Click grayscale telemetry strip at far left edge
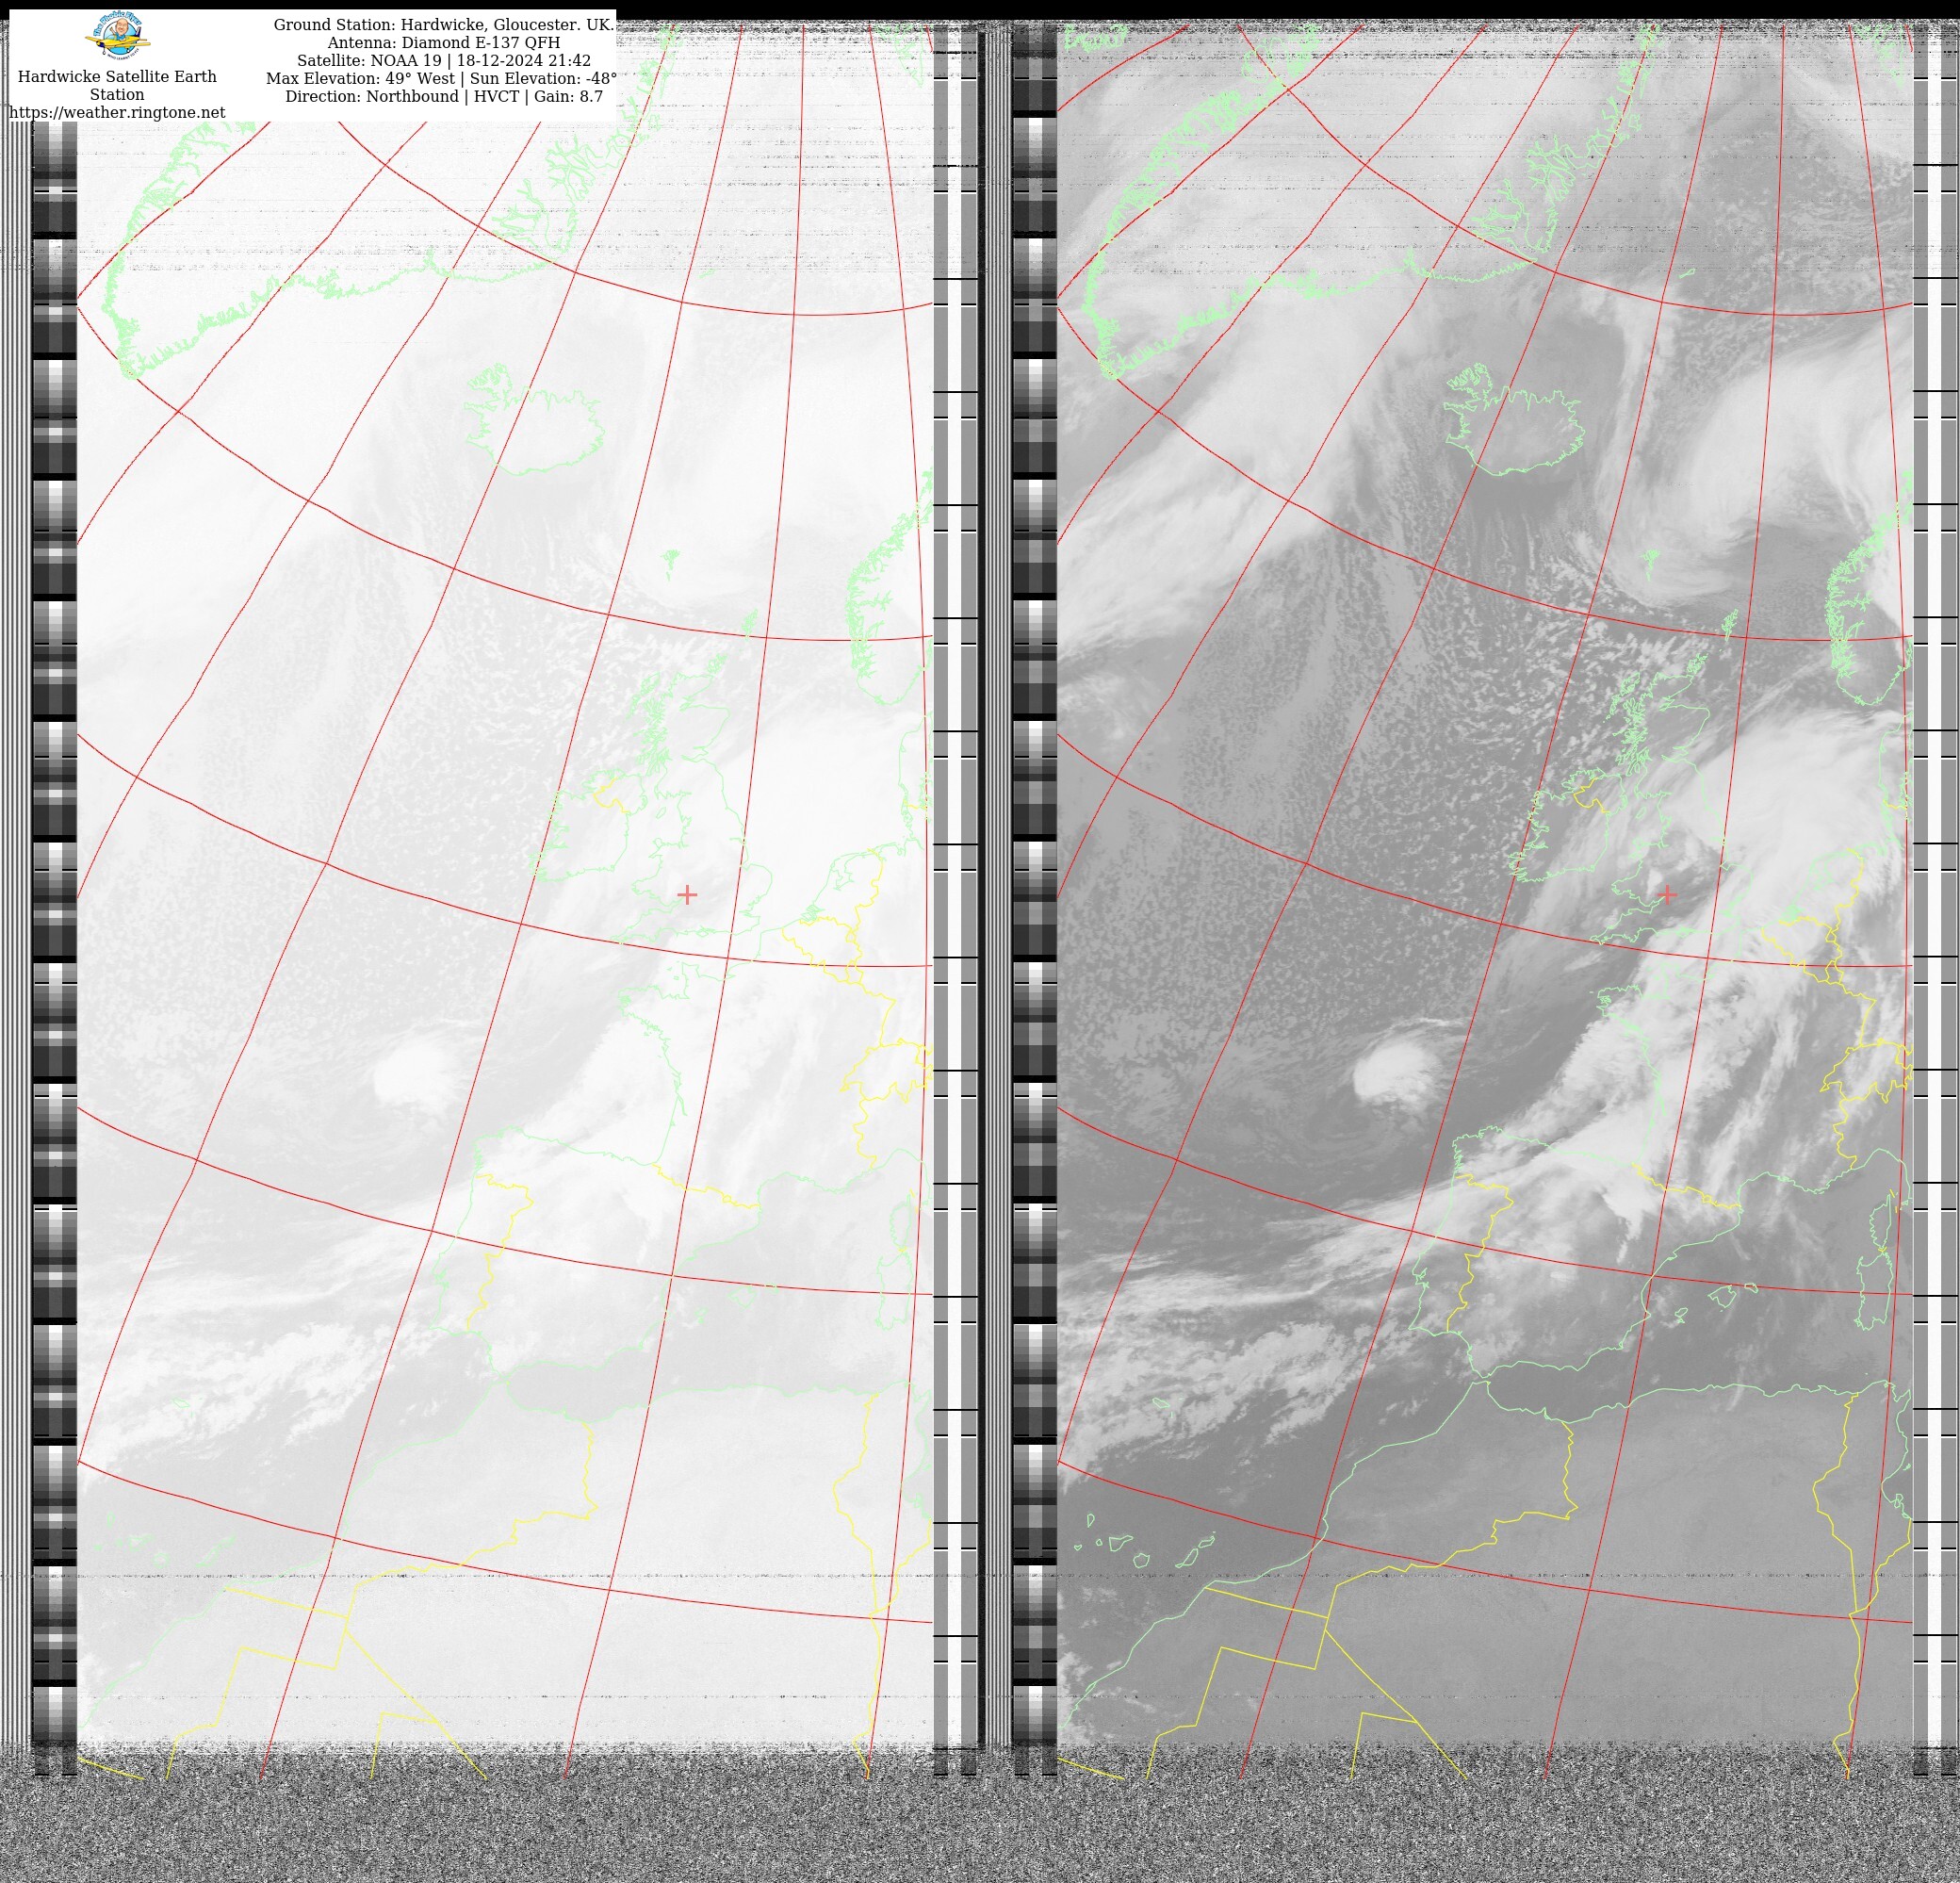The image size is (1960, 1883). click(x=54, y=900)
